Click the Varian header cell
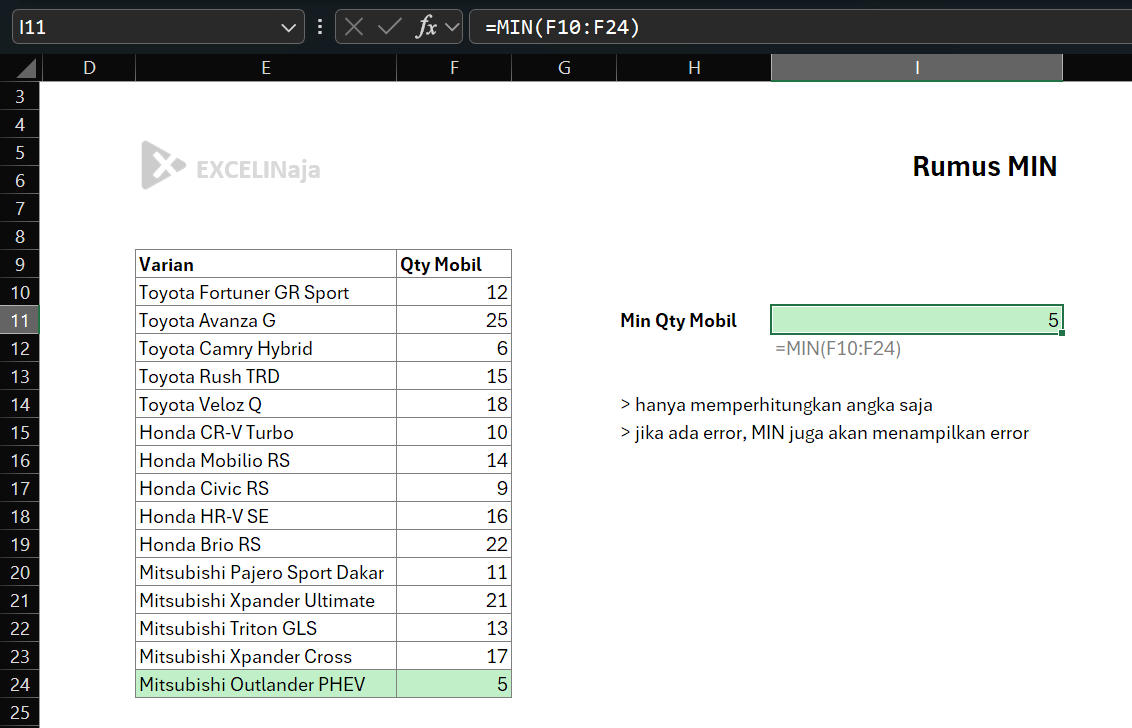Image resolution: width=1132 pixels, height=728 pixels. point(266,264)
